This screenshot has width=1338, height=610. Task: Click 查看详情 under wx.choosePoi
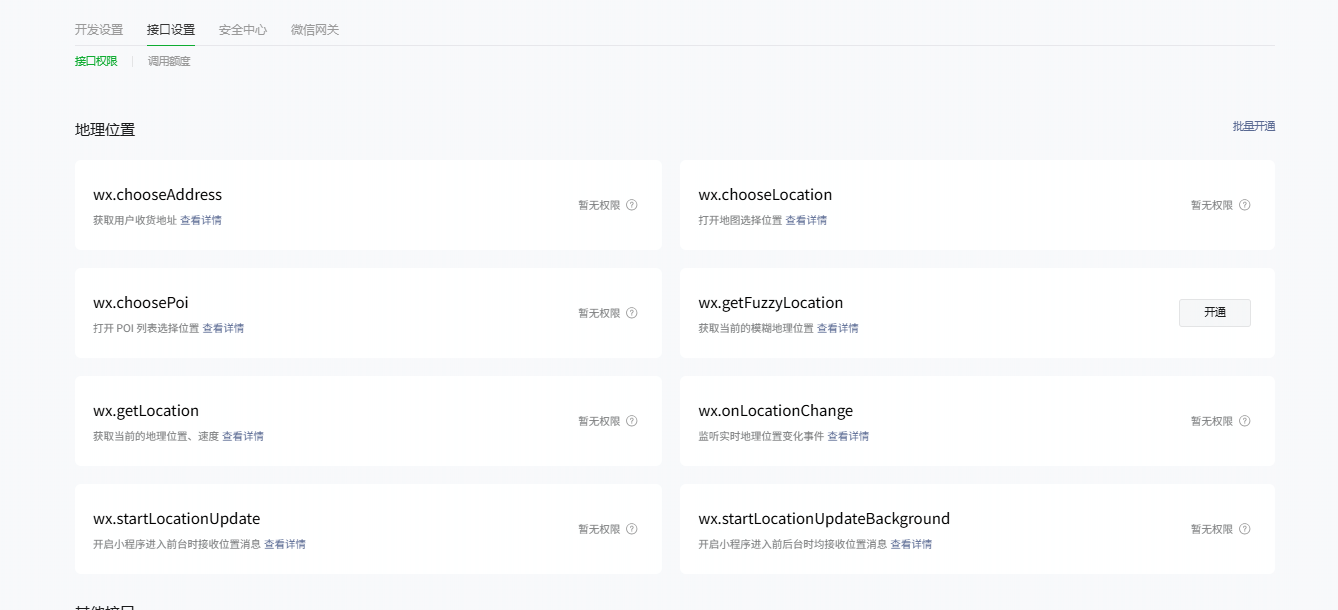[223, 328]
